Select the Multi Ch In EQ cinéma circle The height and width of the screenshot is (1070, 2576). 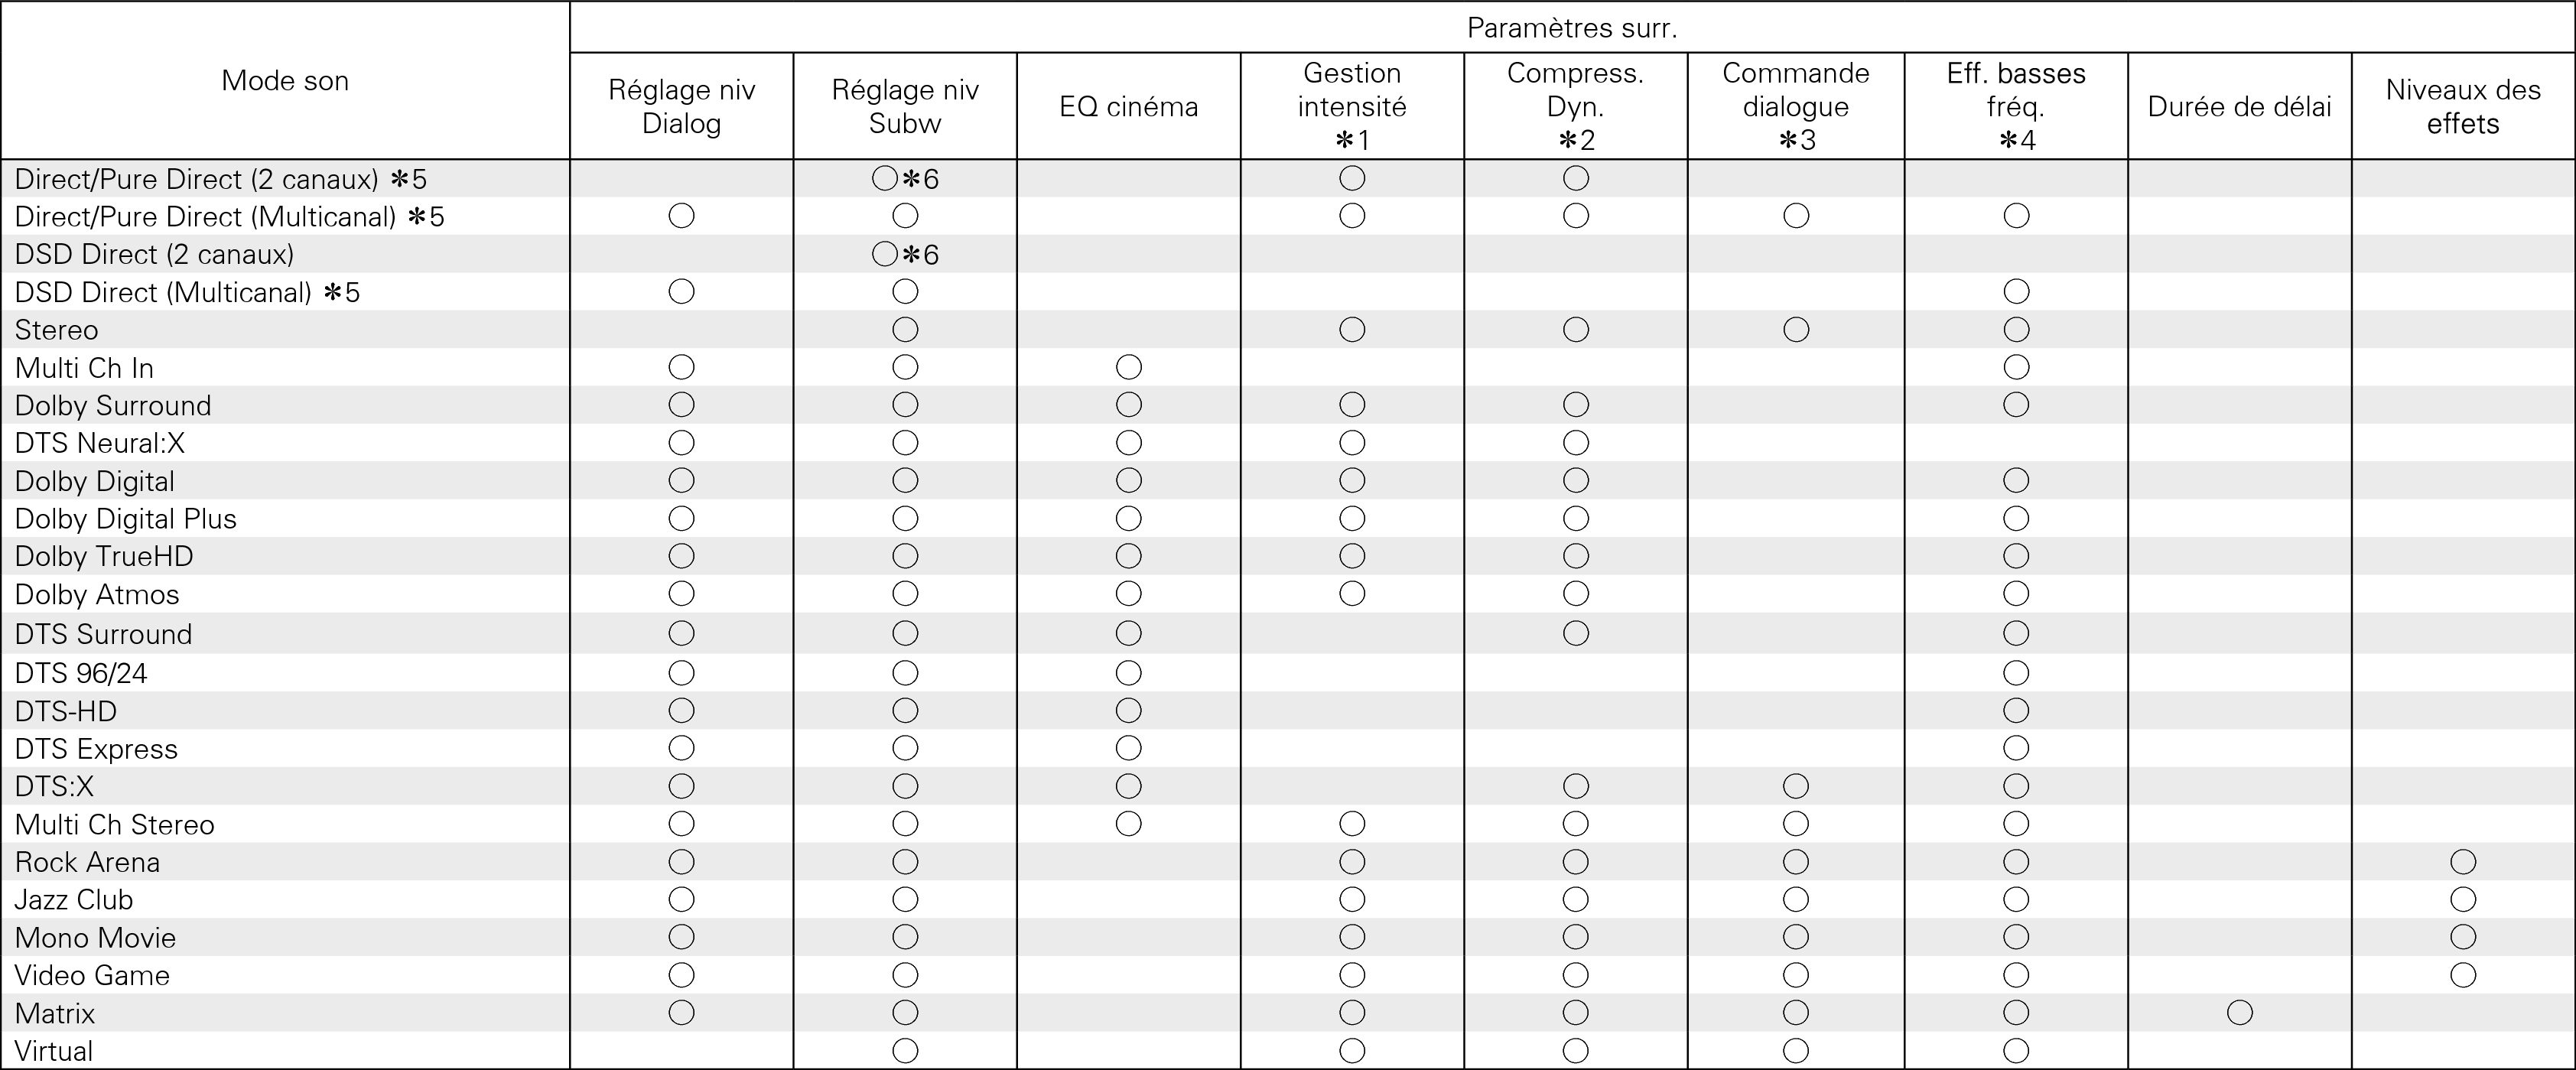pyautogui.click(x=1129, y=368)
